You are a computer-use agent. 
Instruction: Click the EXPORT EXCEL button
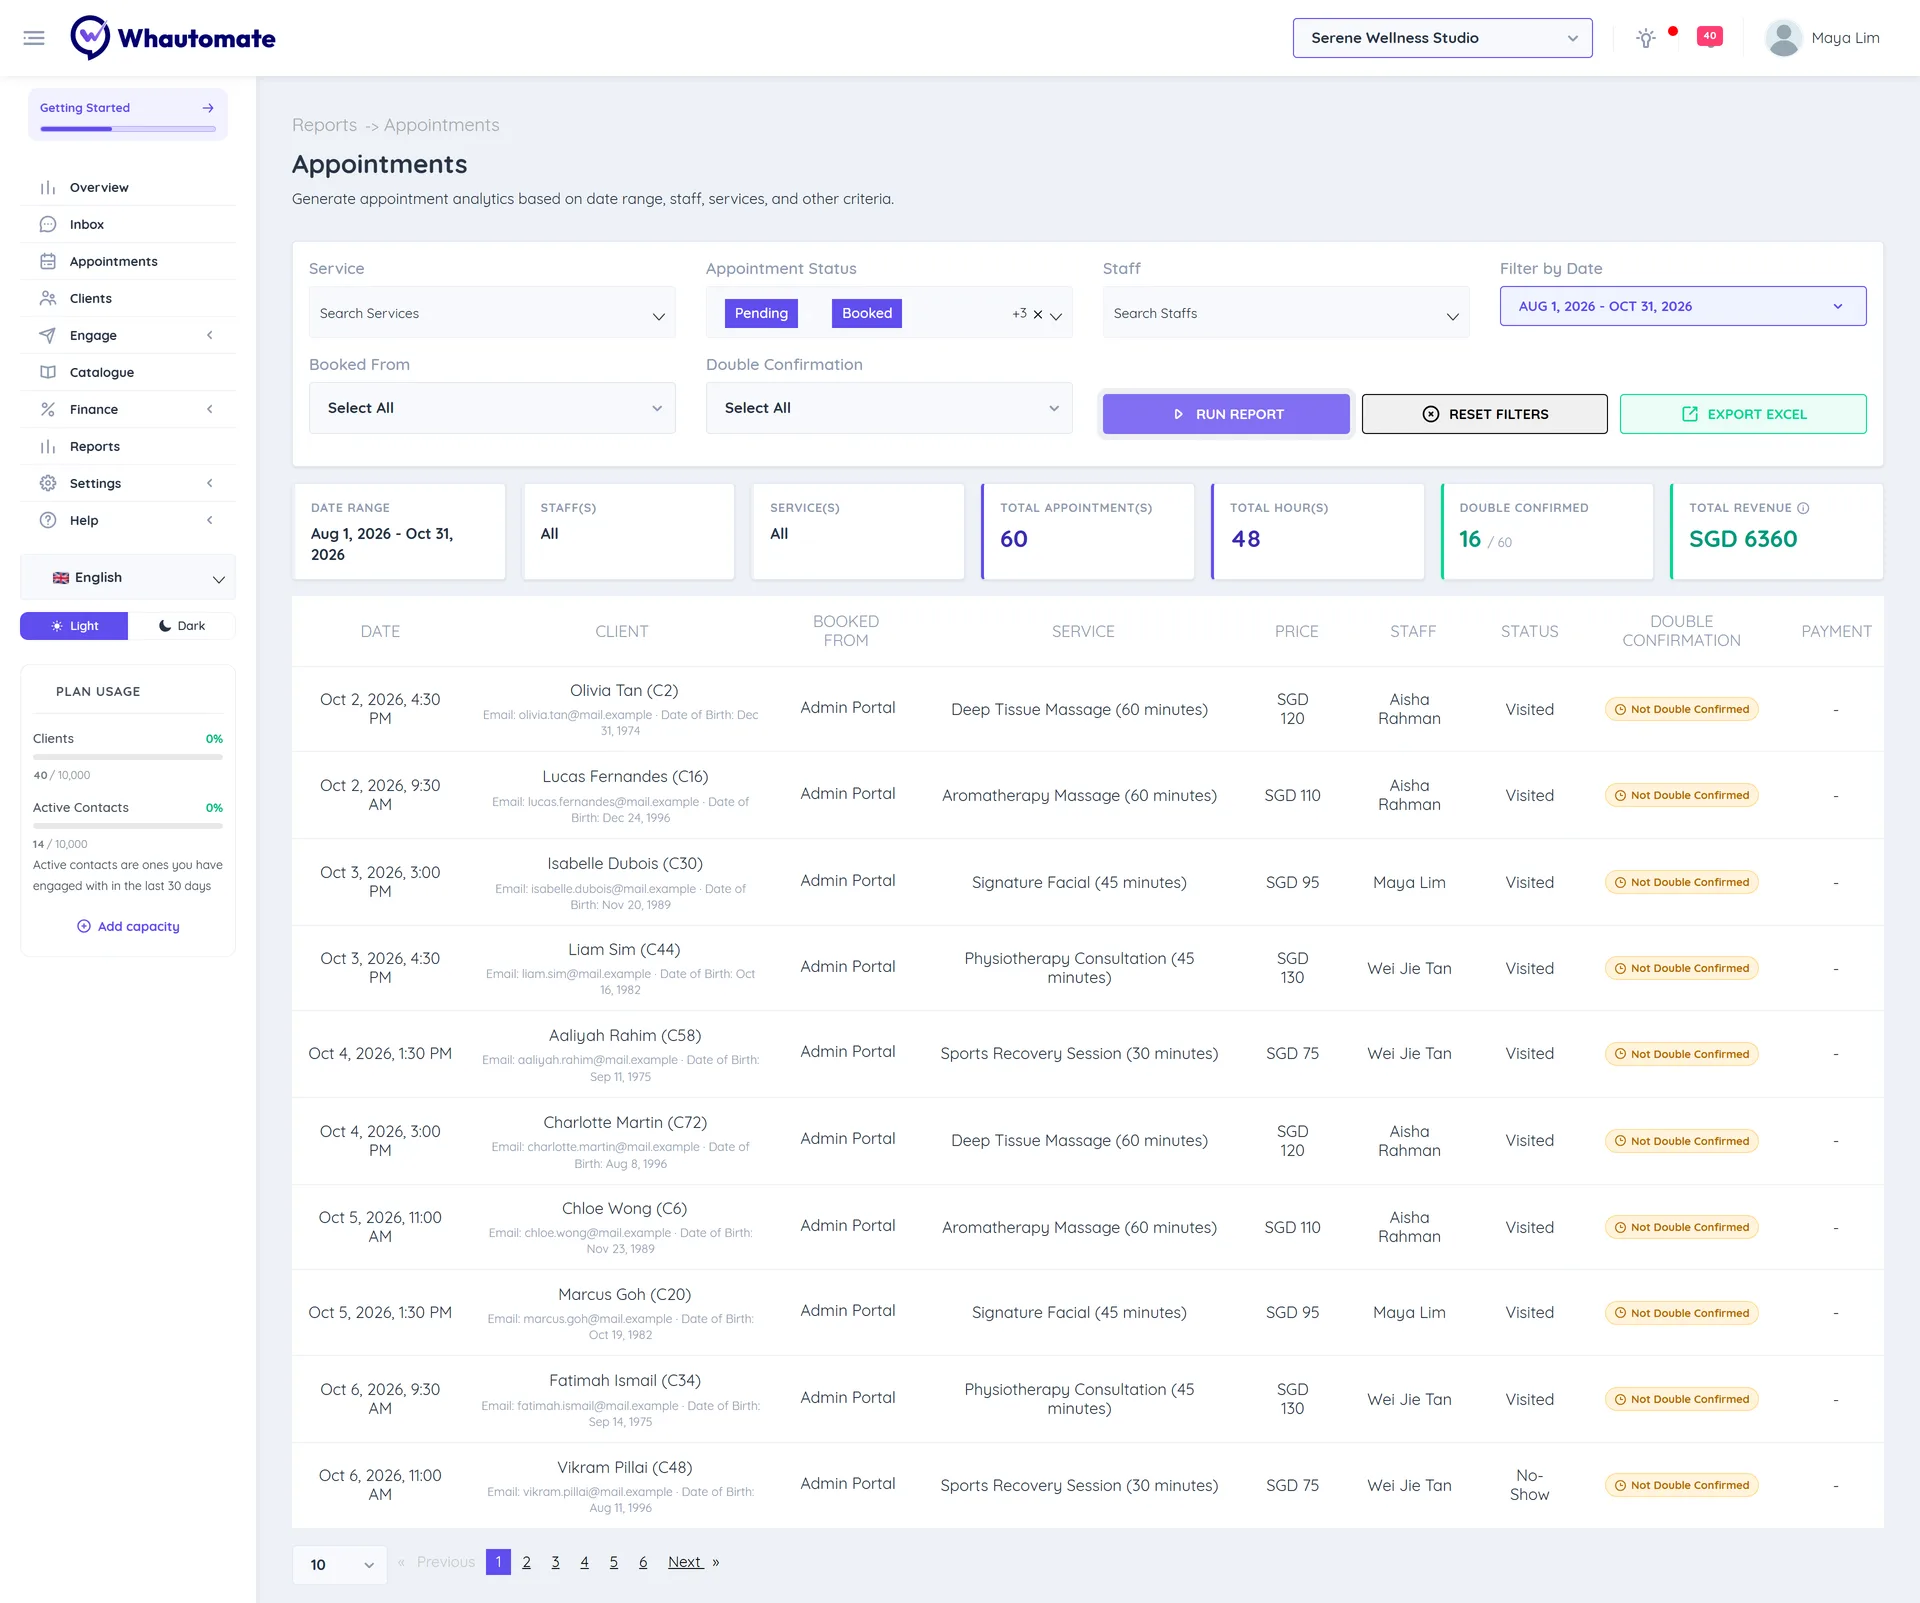pos(1743,414)
